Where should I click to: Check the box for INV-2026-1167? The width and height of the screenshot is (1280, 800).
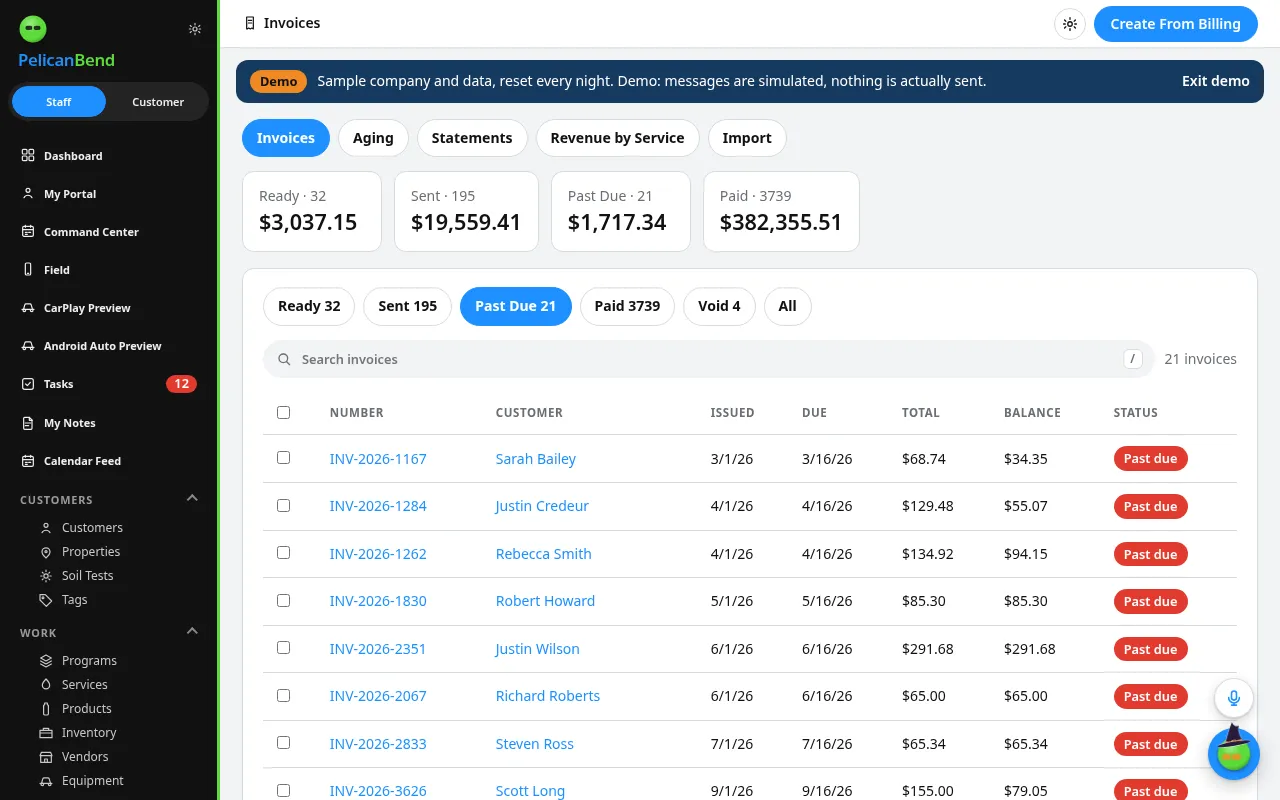[283, 458]
